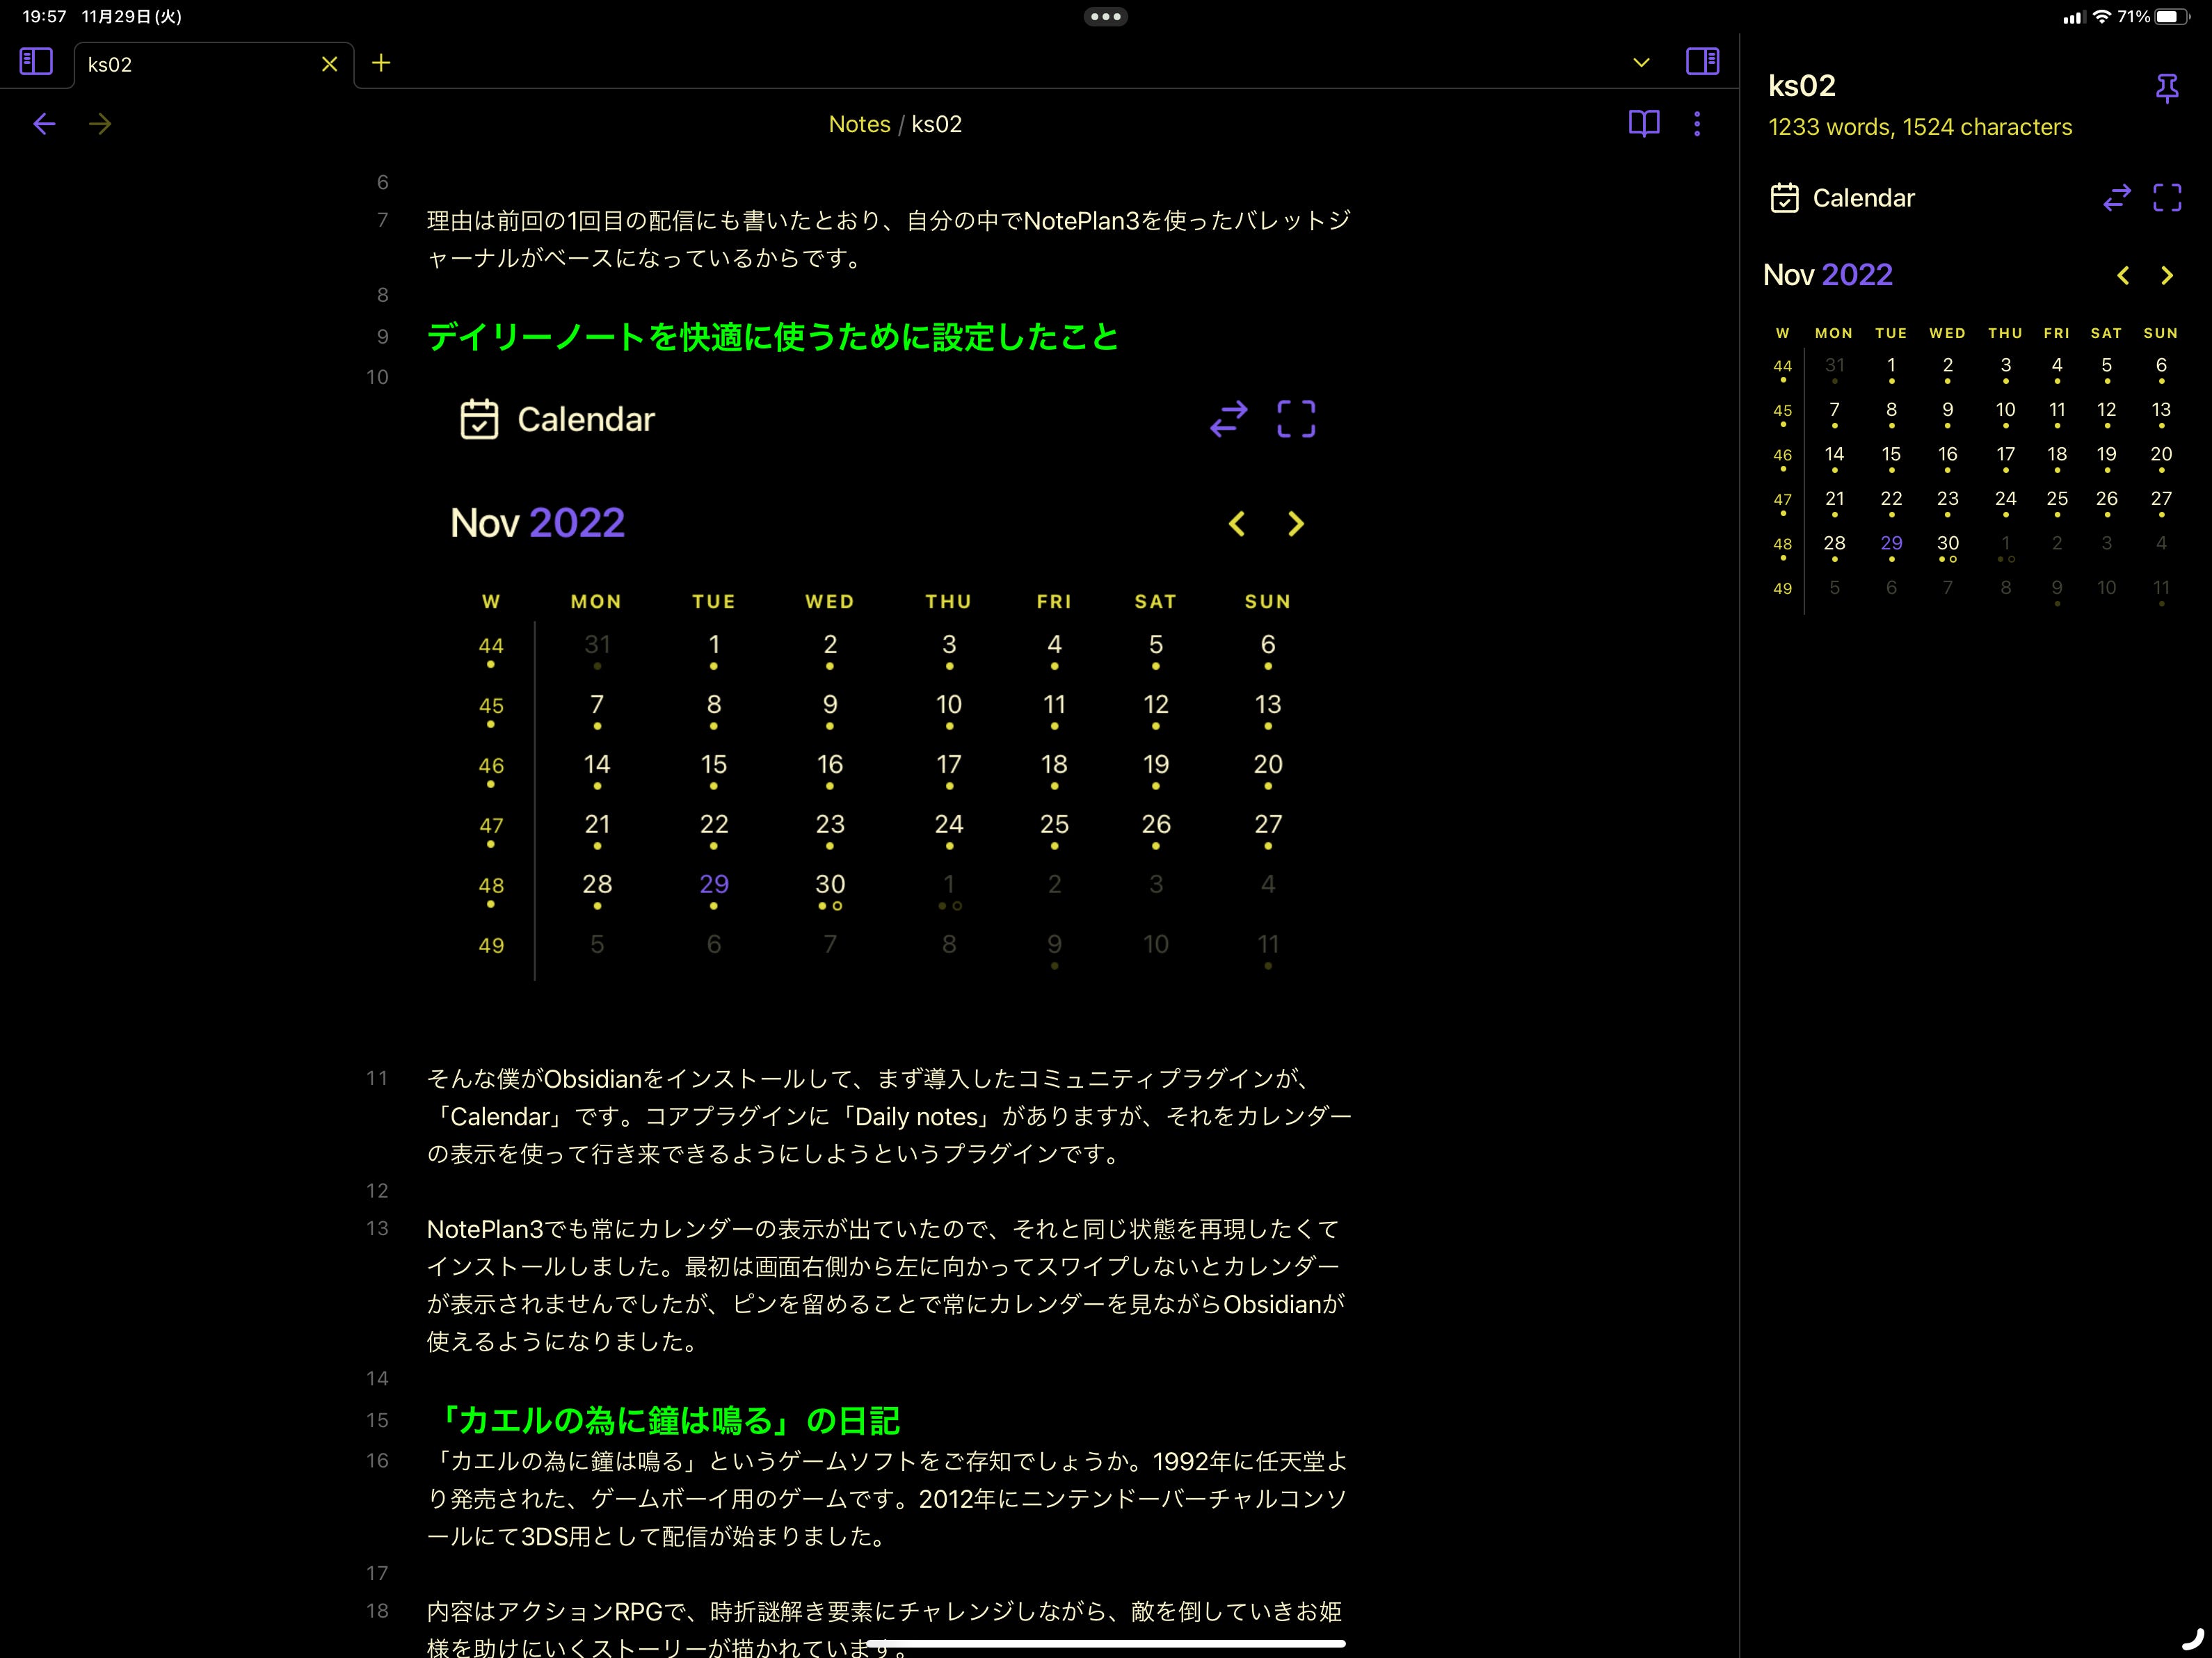Navigate forward with right arrow

point(100,124)
